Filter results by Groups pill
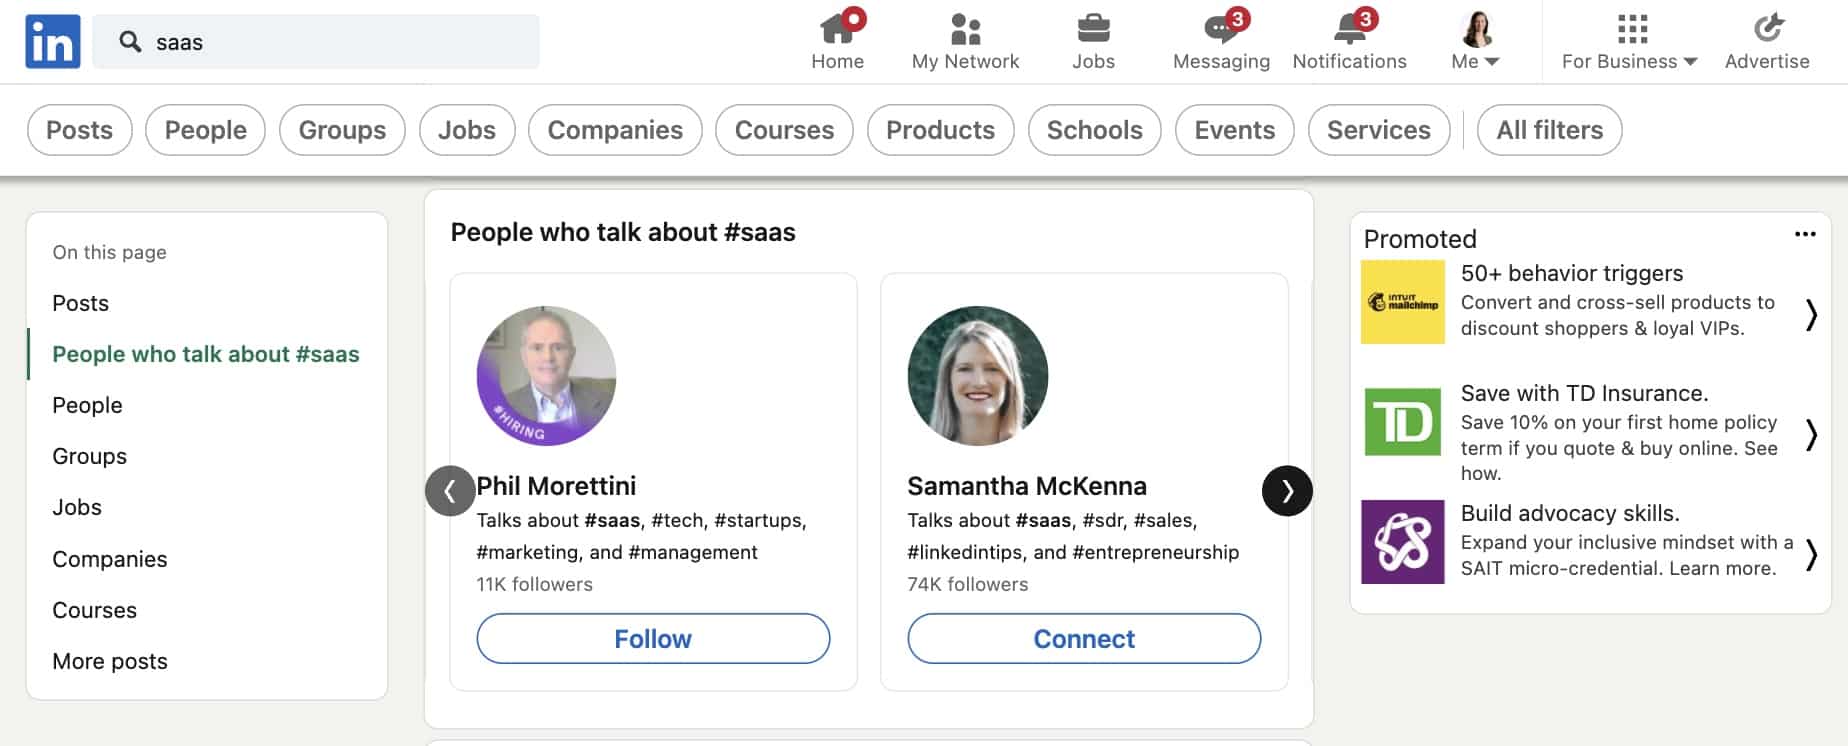The width and height of the screenshot is (1848, 746). click(x=342, y=130)
